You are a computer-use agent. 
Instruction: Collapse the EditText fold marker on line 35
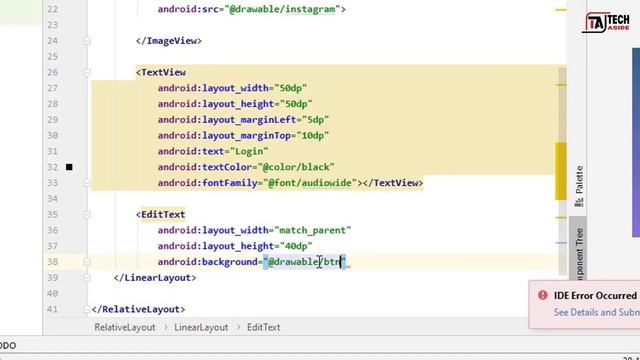(x=87, y=215)
